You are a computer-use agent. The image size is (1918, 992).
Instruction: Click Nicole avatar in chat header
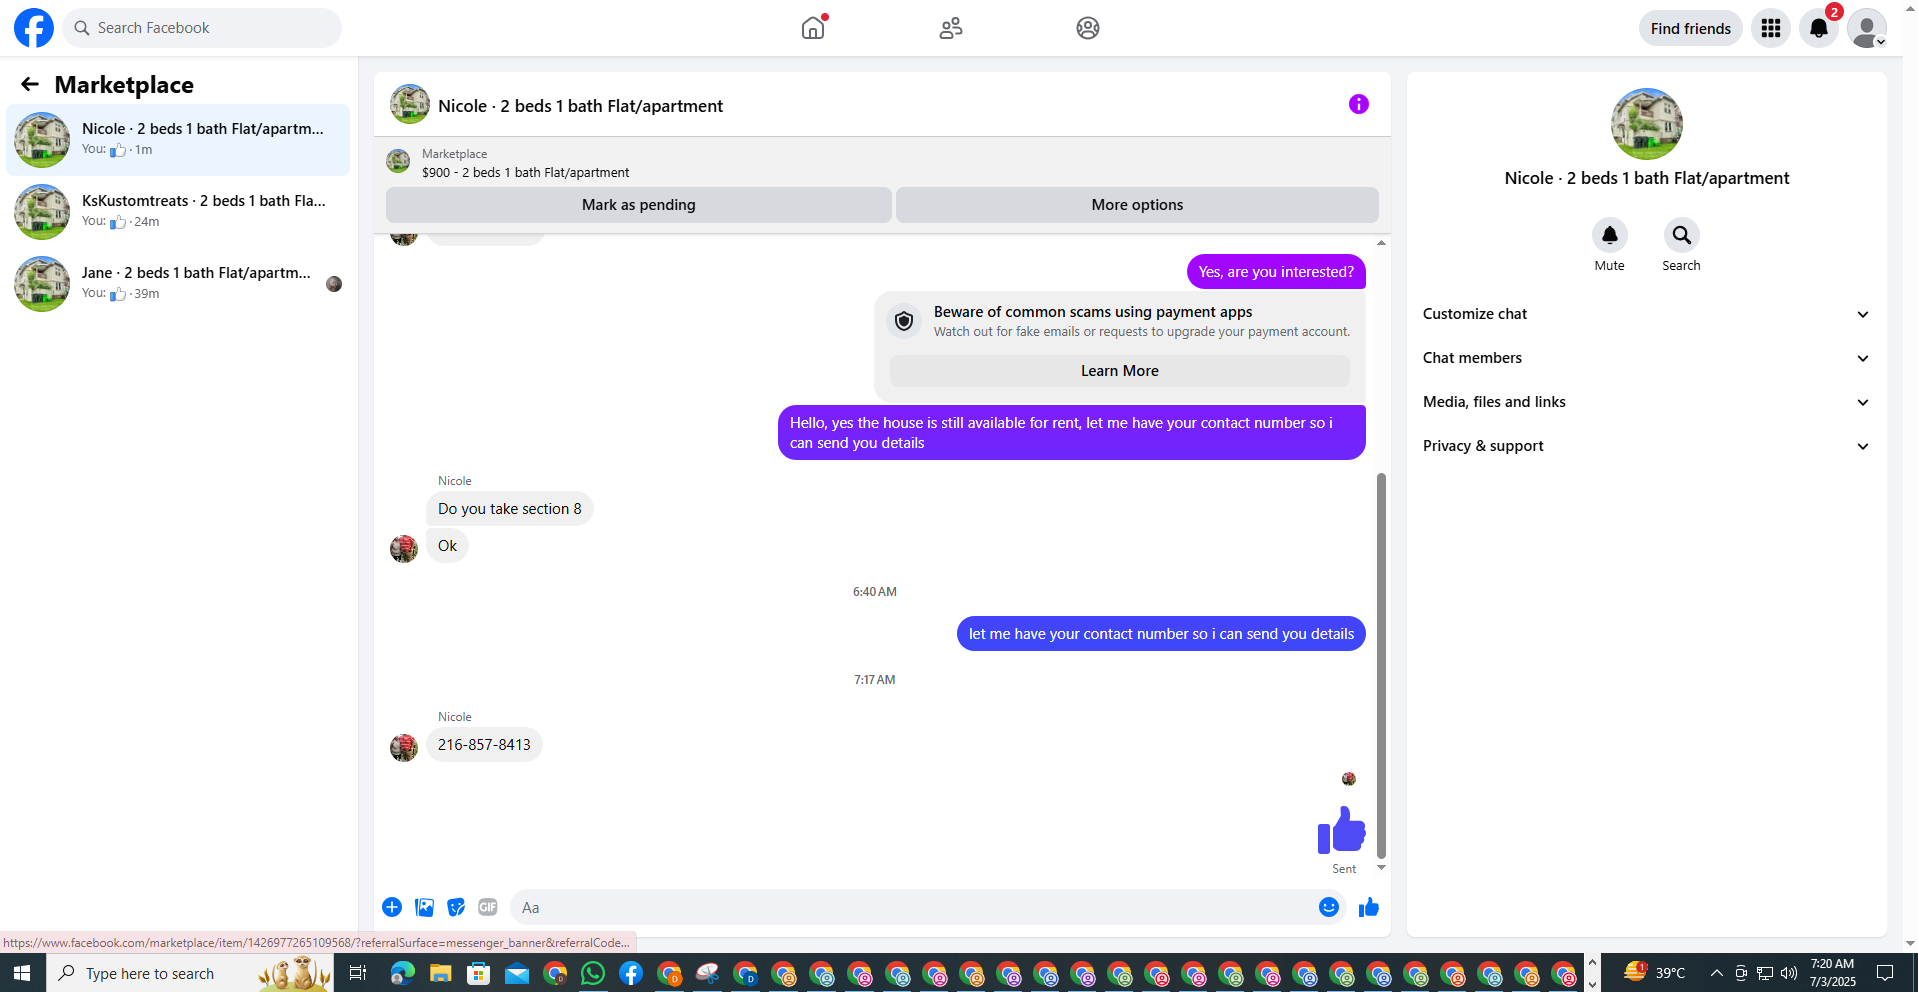[x=410, y=104]
